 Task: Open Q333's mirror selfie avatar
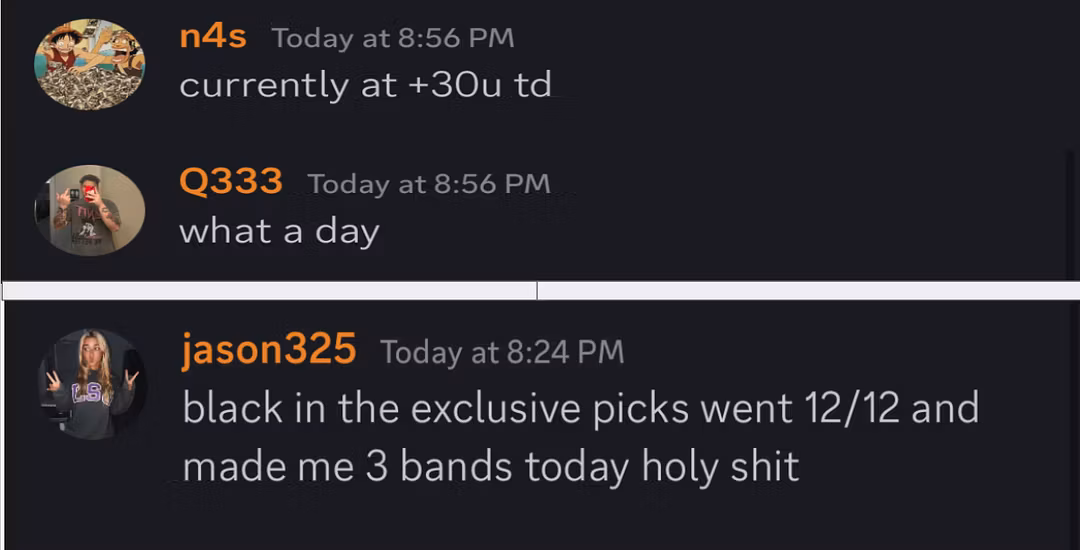[x=90, y=211]
